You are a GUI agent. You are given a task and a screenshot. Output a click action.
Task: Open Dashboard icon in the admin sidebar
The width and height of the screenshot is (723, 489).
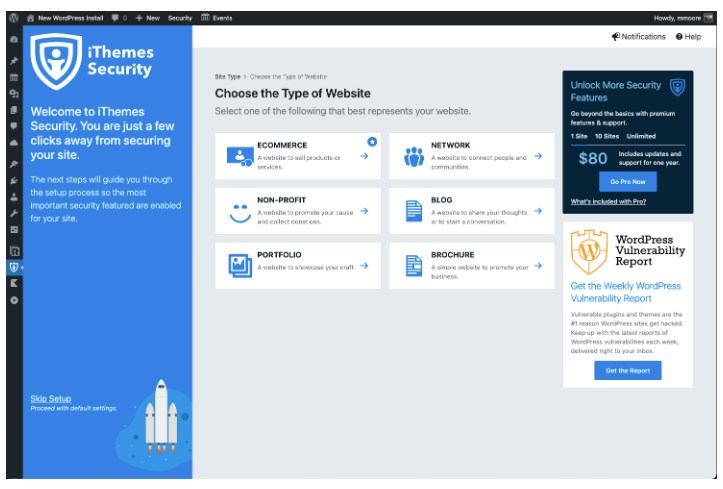coord(13,39)
